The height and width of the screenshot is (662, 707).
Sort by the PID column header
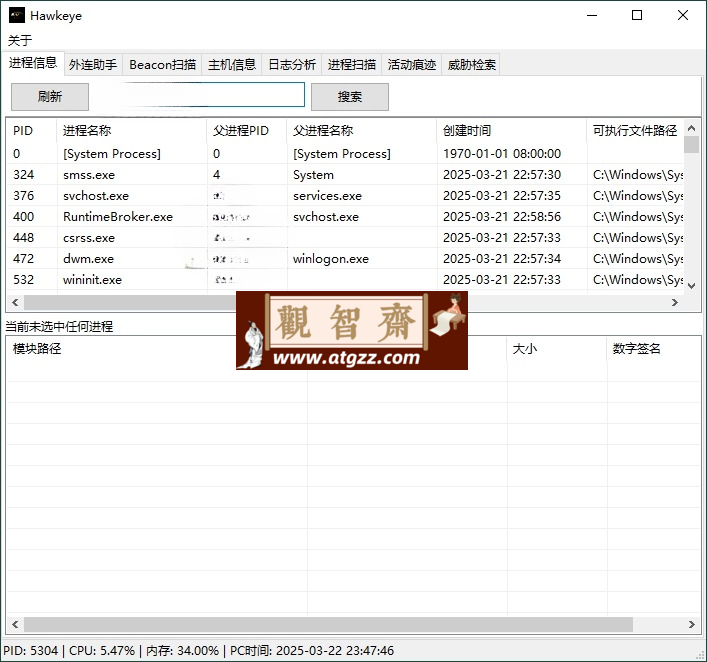31,131
